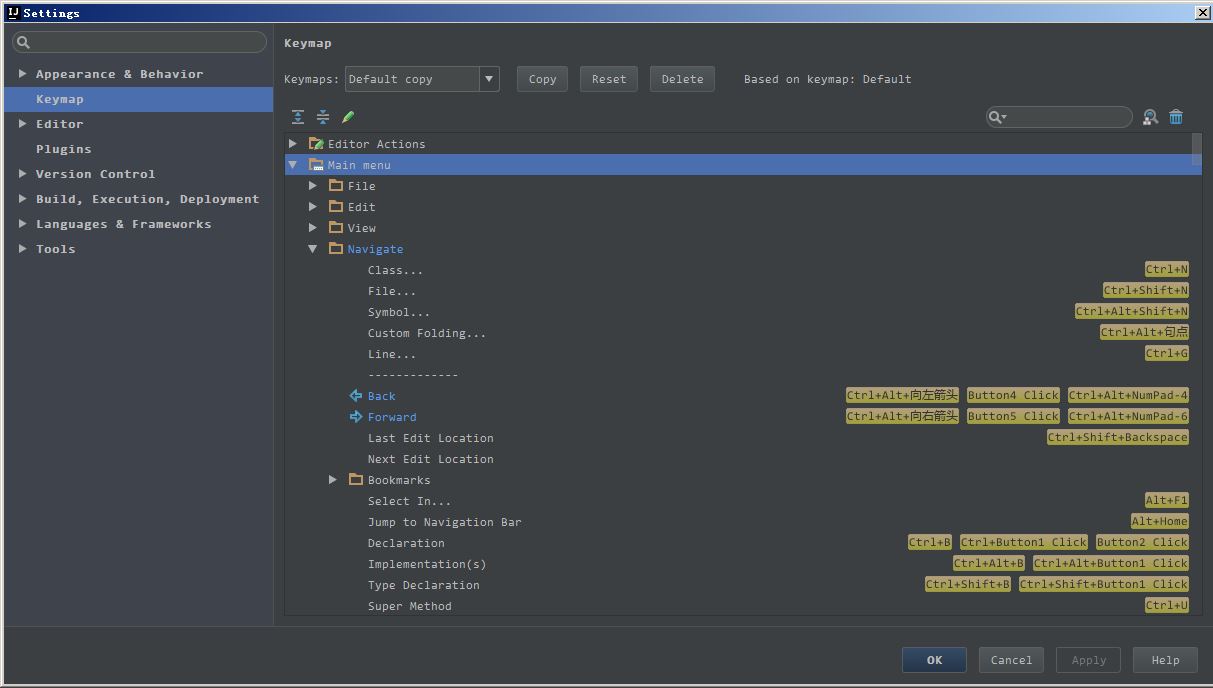Screen dimensions: 1213x688
Task: Click the green pencil edit shortcut icon
Action: [348, 117]
